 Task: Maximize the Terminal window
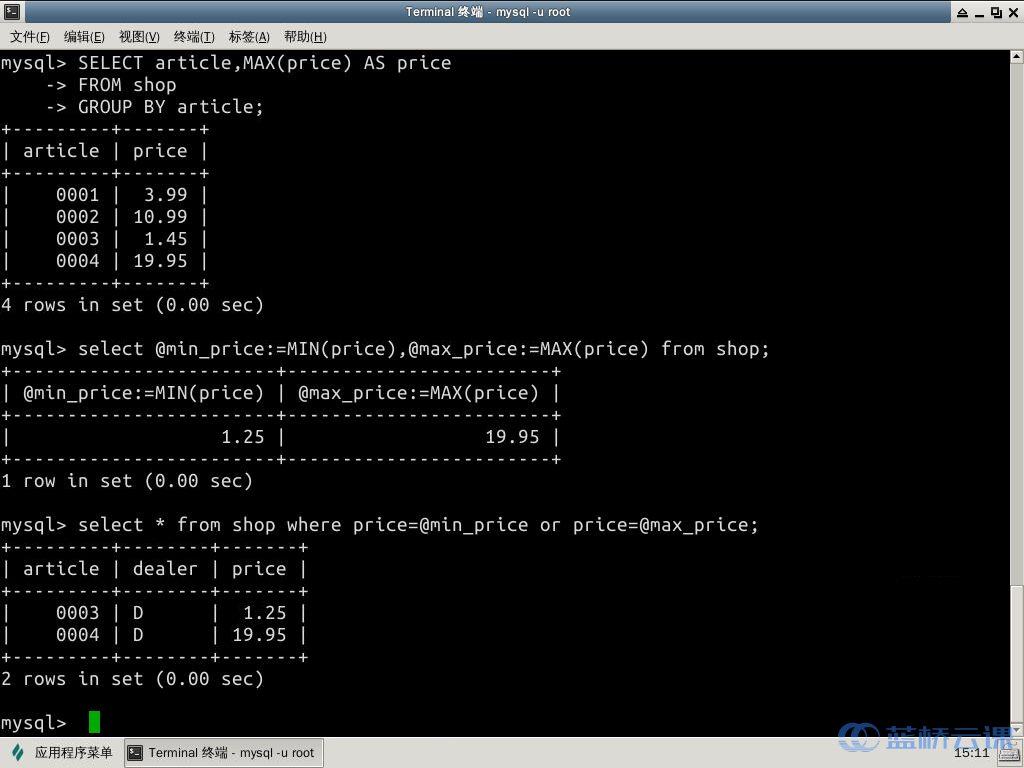[x=996, y=12]
